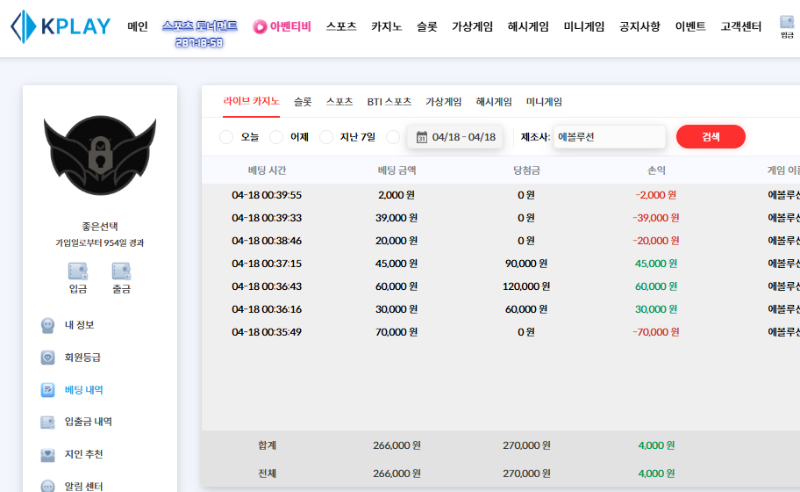Select the 지난 7일 radio button
This screenshot has width=800, height=492.
point(326,137)
